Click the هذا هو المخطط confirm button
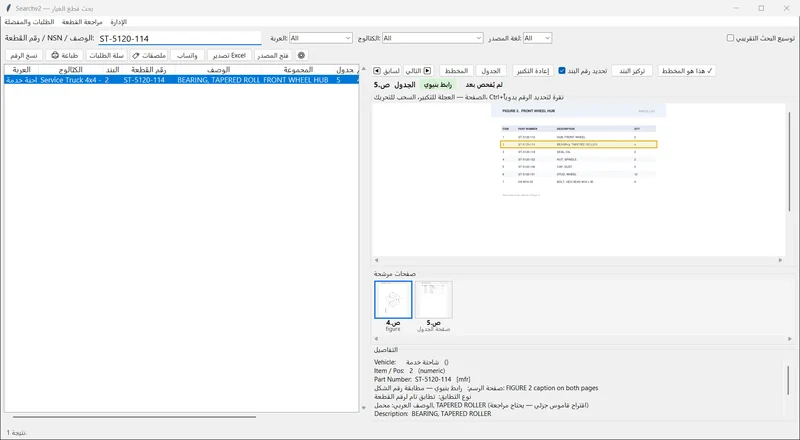This screenshot has height=440, width=800. [687, 71]
